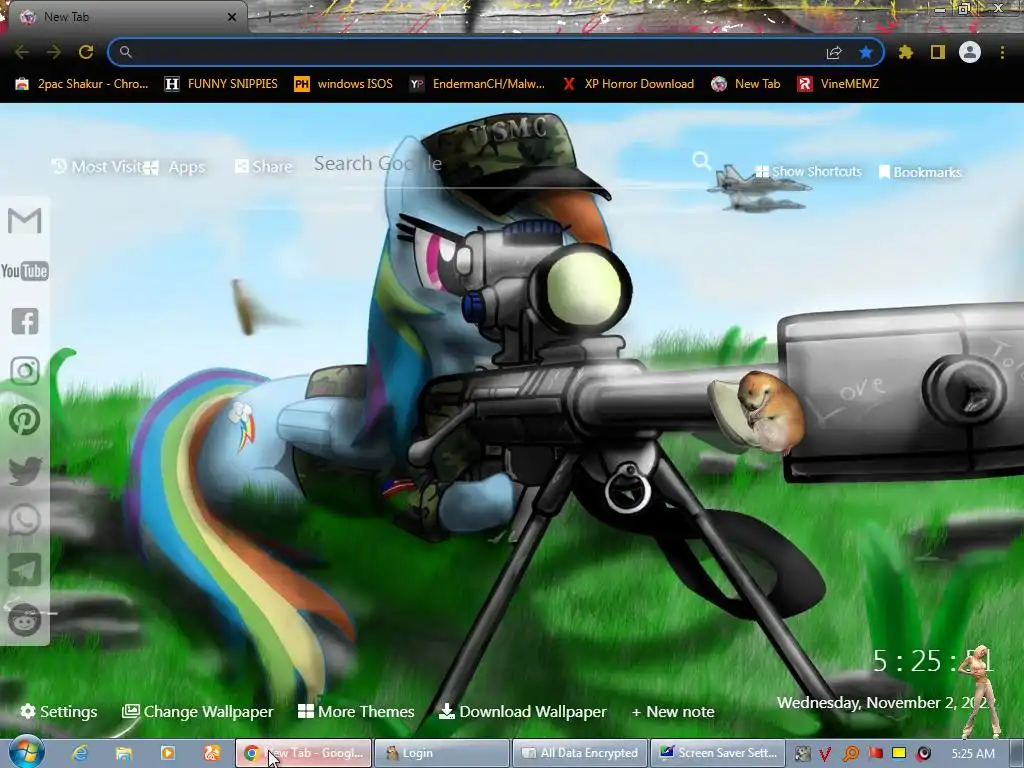The image size is (1024, 768).
Task: Select the New Tab browser tab
Action: pos(124,17)
